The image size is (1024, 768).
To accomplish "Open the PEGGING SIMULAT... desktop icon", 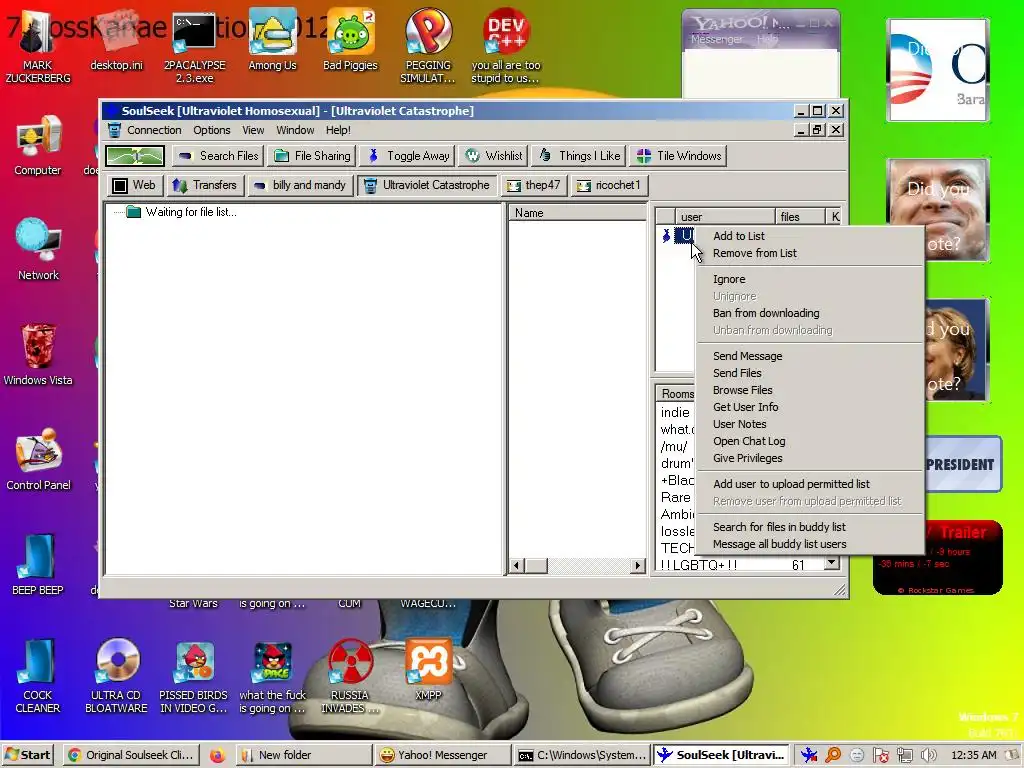I will point(428,46).
